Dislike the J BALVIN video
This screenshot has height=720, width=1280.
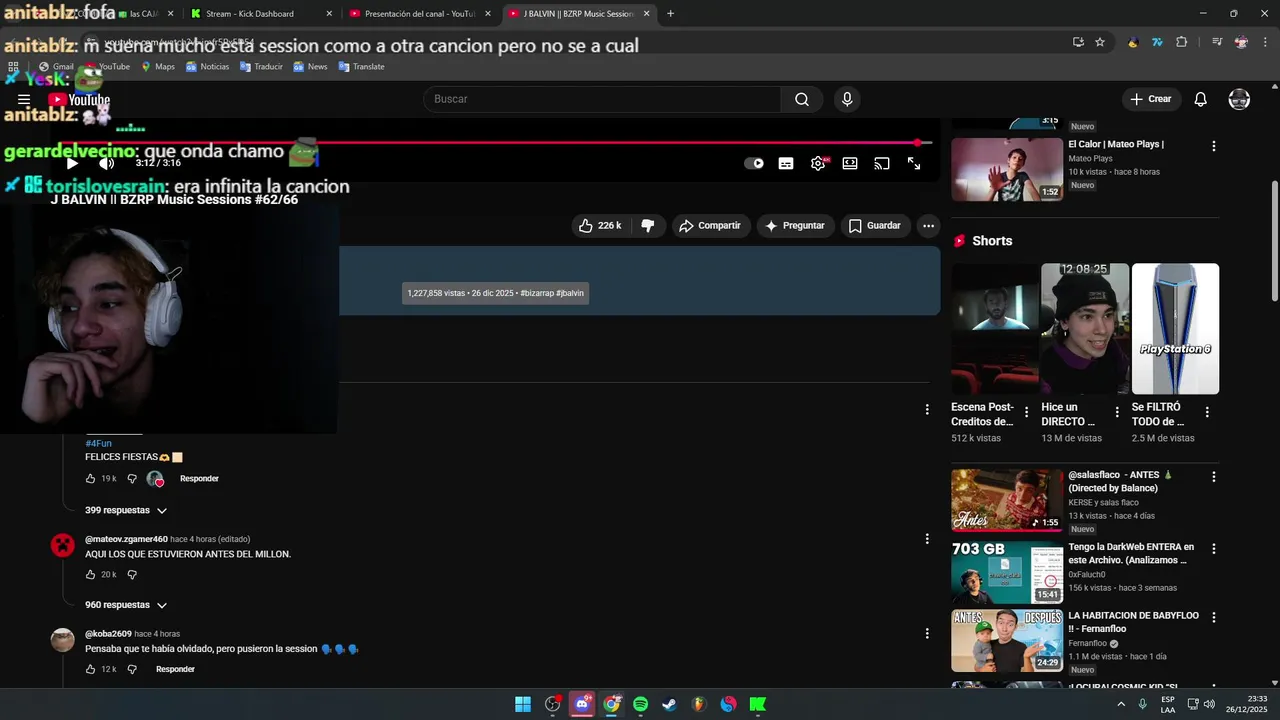[648, 226]
